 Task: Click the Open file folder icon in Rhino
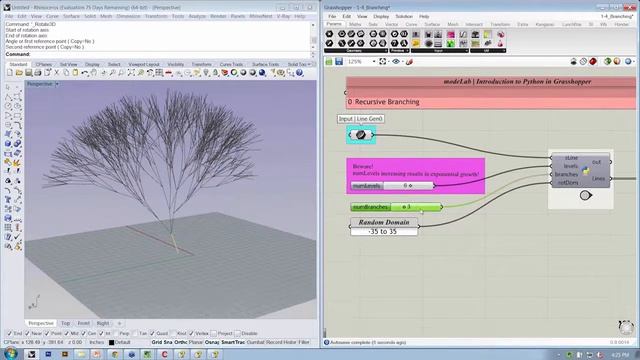[19, 73]
